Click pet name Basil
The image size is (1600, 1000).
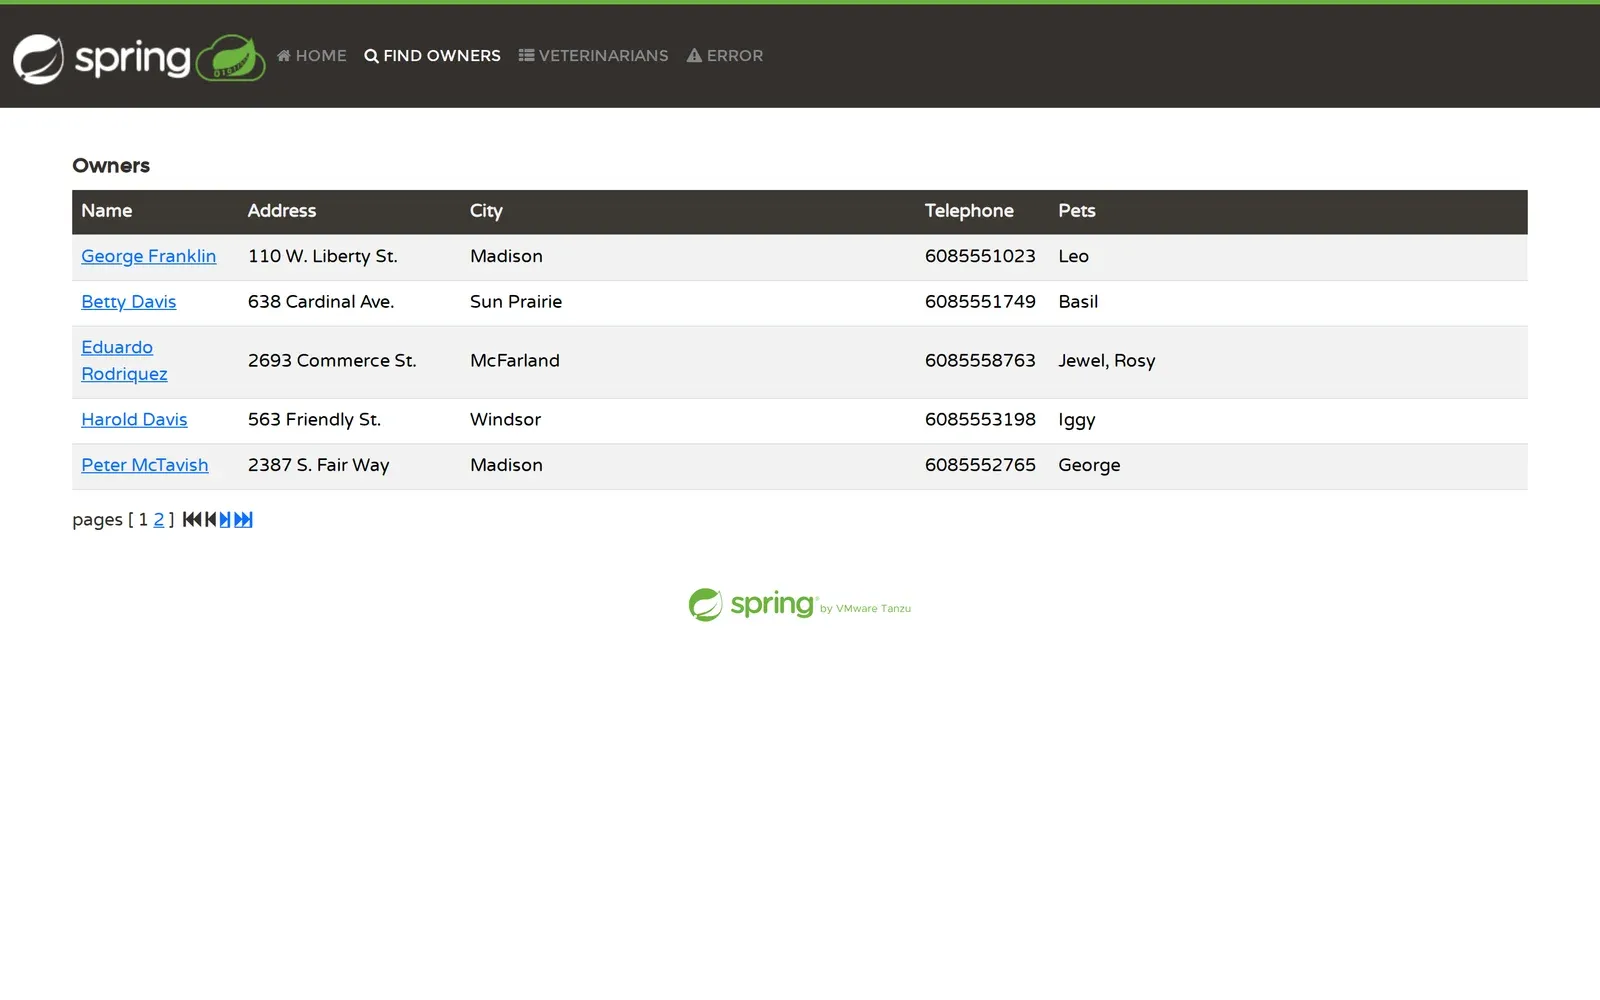coord(1078,302)
